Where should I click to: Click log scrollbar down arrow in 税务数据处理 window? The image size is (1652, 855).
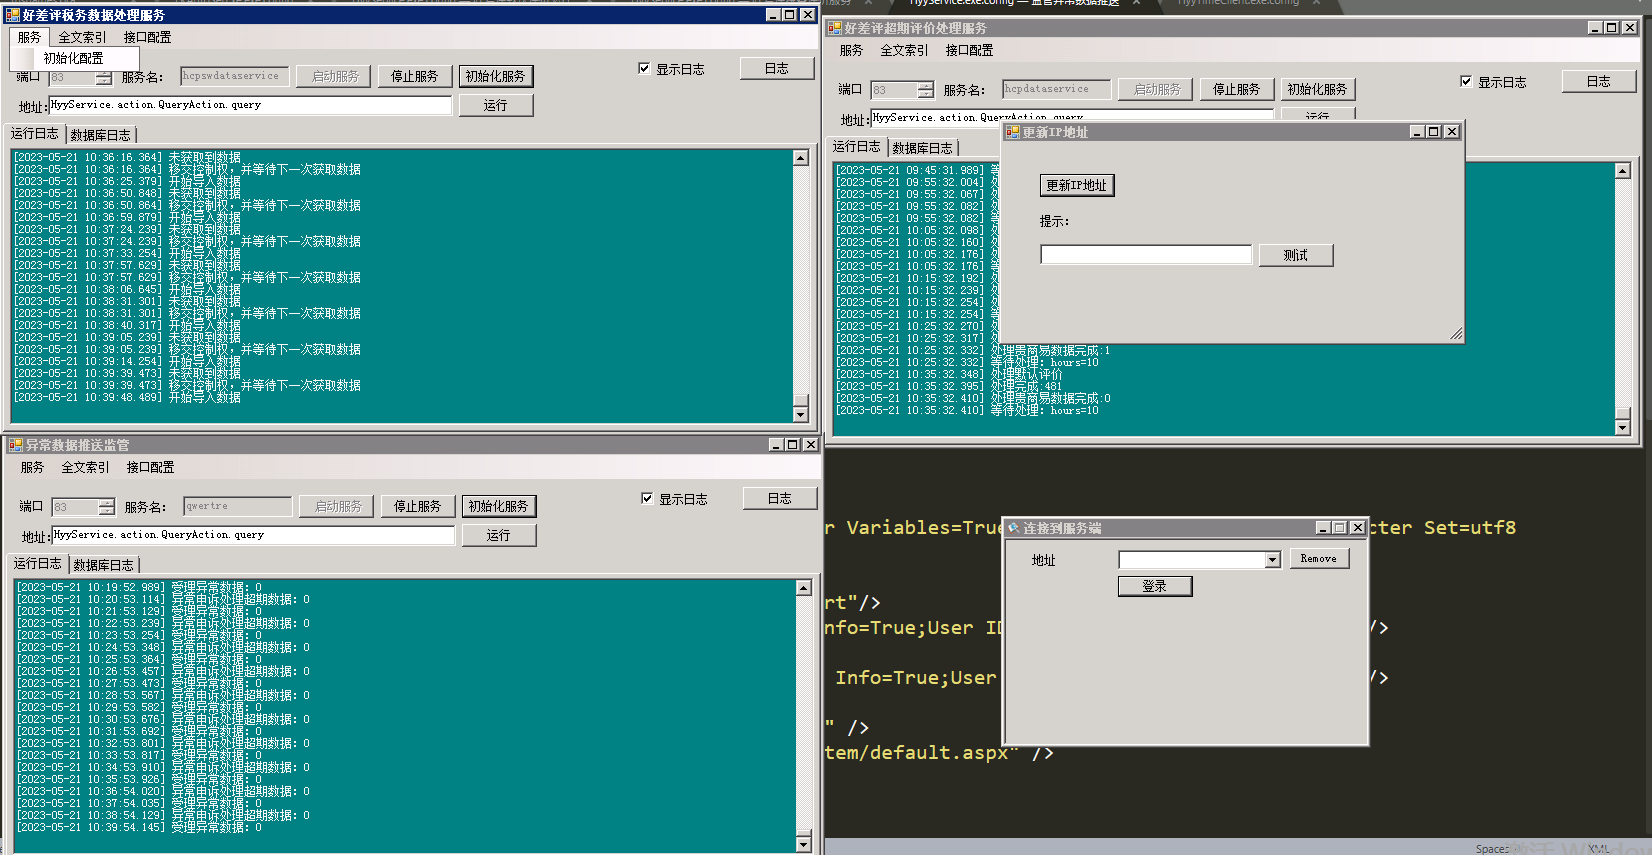coord(800,414)
